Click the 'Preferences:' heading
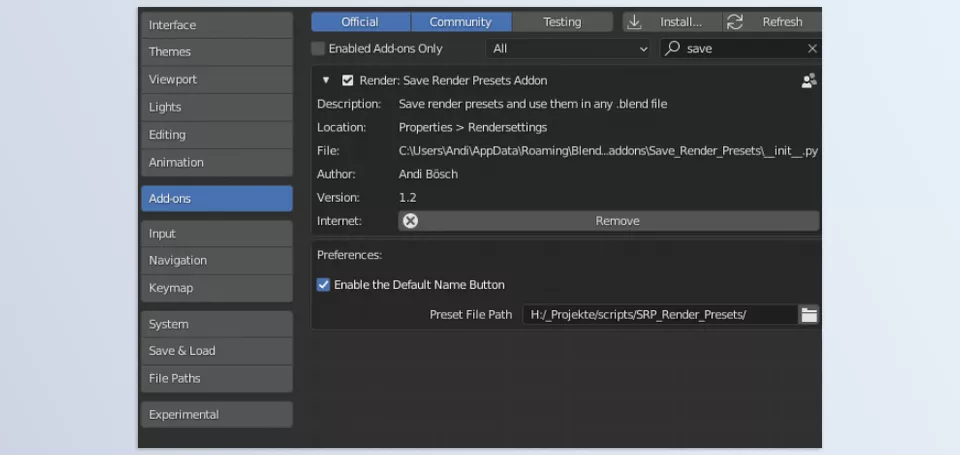 (x=349, y=255)
